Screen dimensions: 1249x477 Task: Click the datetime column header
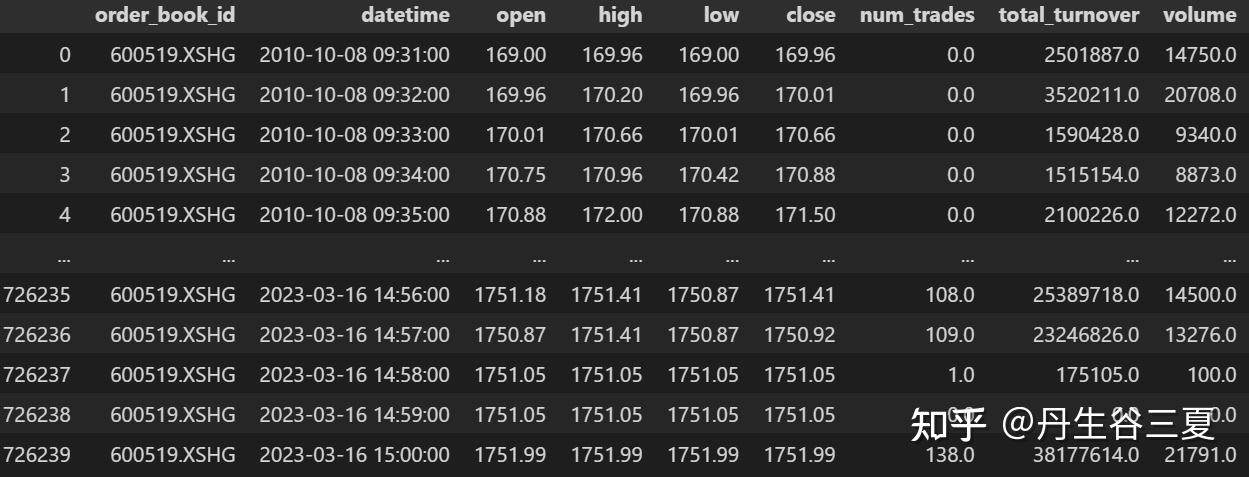tap(403, 15)
